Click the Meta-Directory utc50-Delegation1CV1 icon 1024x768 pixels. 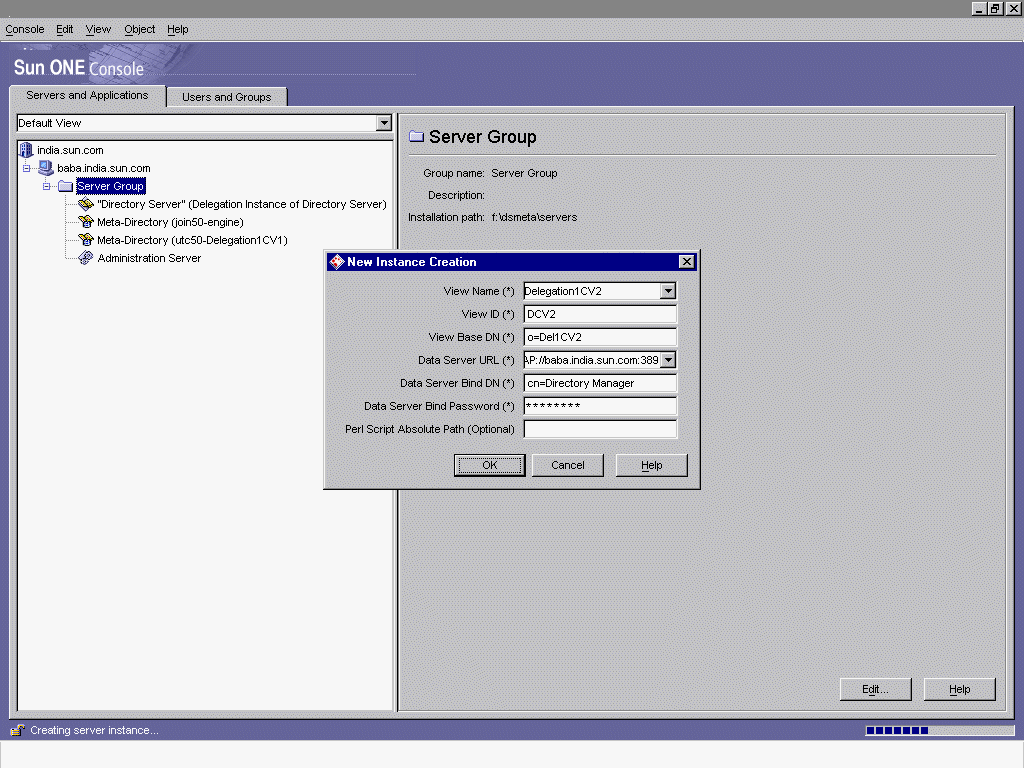point(86,240)
